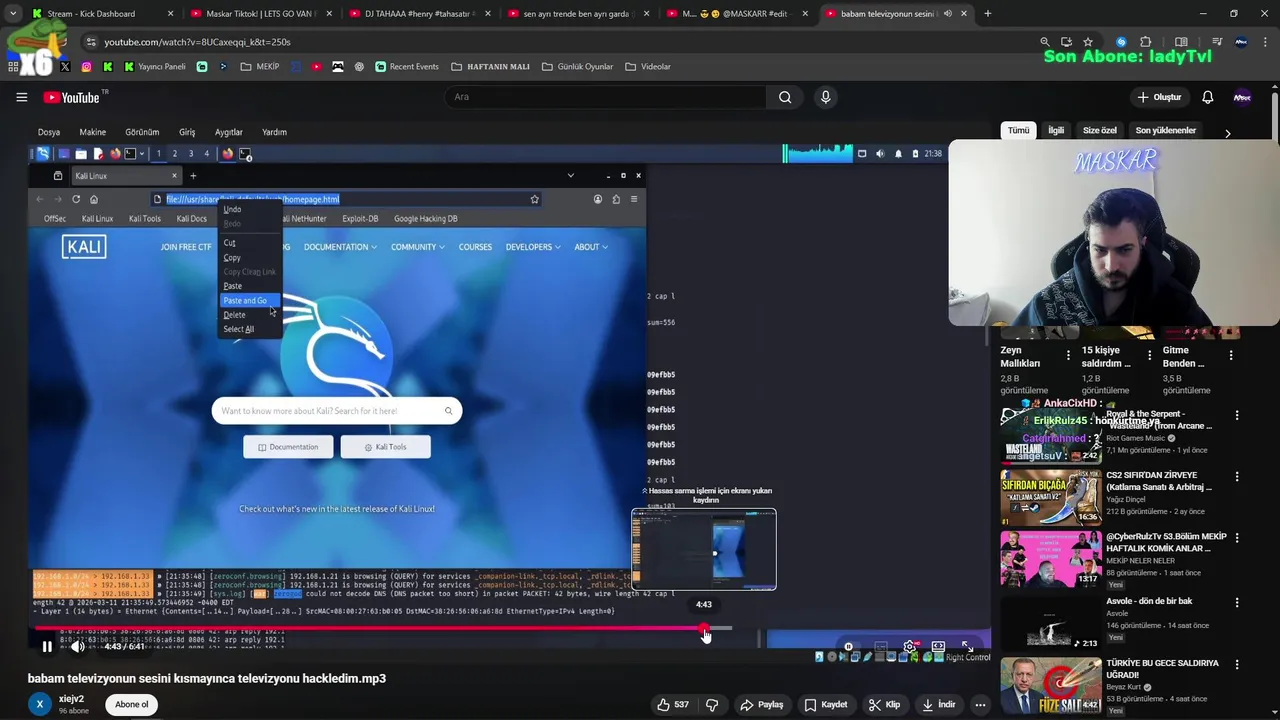Click the search icon in Kali search box

[448, 411]
